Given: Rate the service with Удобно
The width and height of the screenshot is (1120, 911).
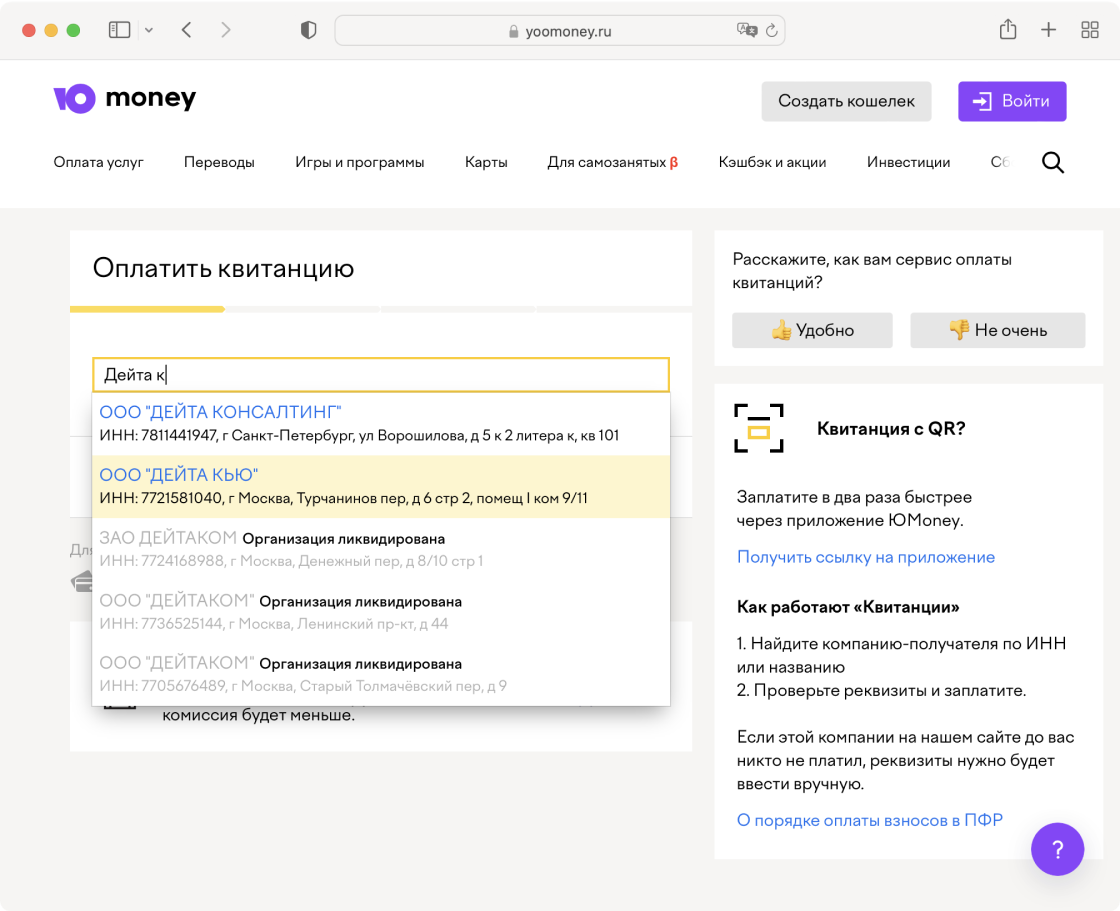Looking at the screenshot, I should click(812, 330).
